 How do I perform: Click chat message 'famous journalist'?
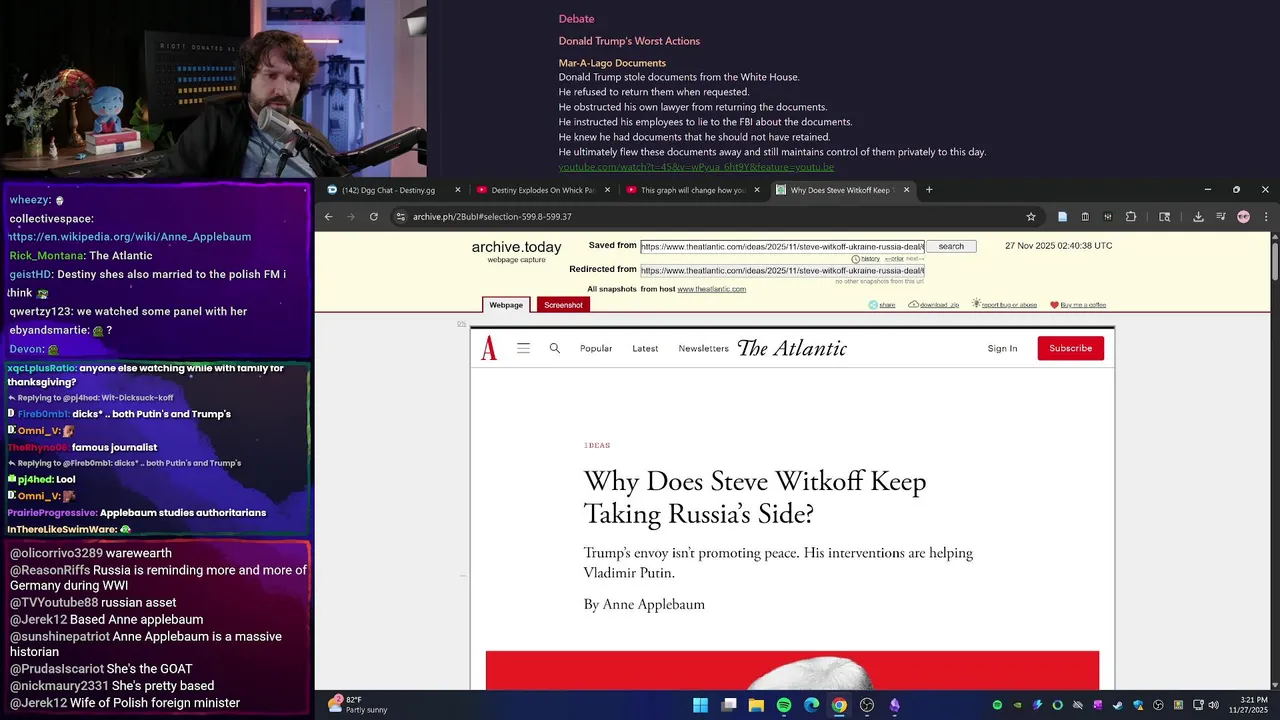[114, 447]
